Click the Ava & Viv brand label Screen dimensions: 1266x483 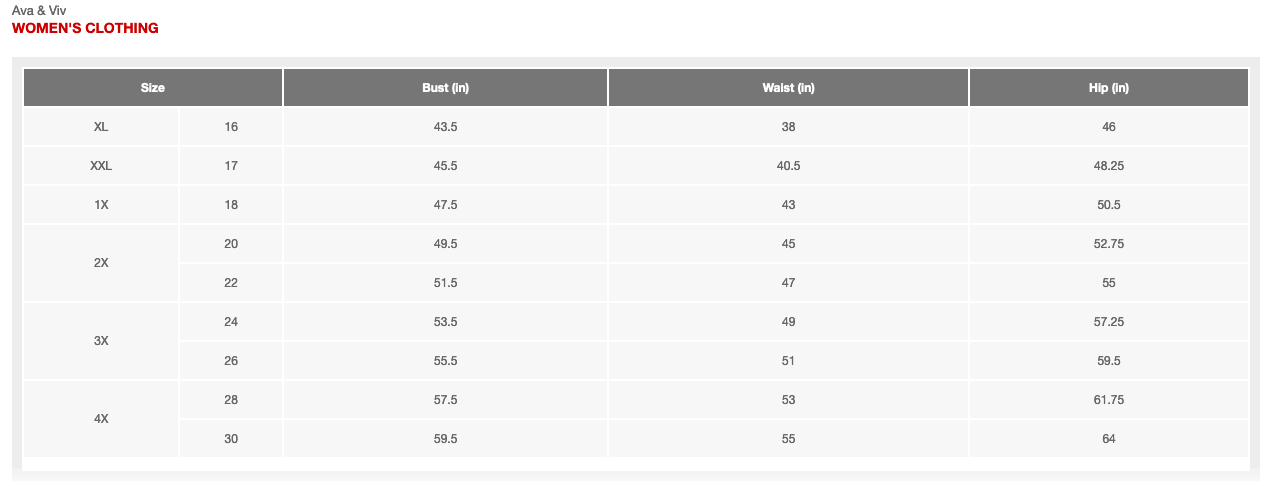39,10
